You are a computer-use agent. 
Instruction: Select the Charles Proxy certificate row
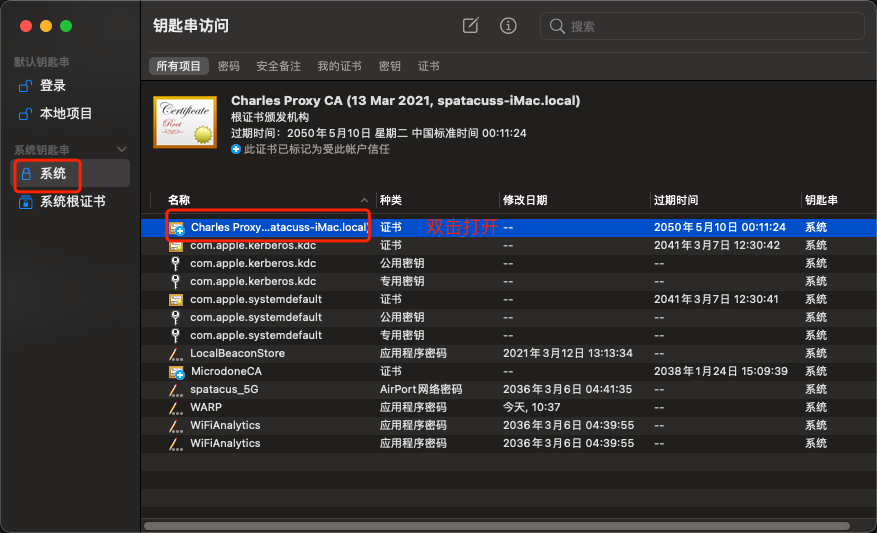[x=508, y=228]
